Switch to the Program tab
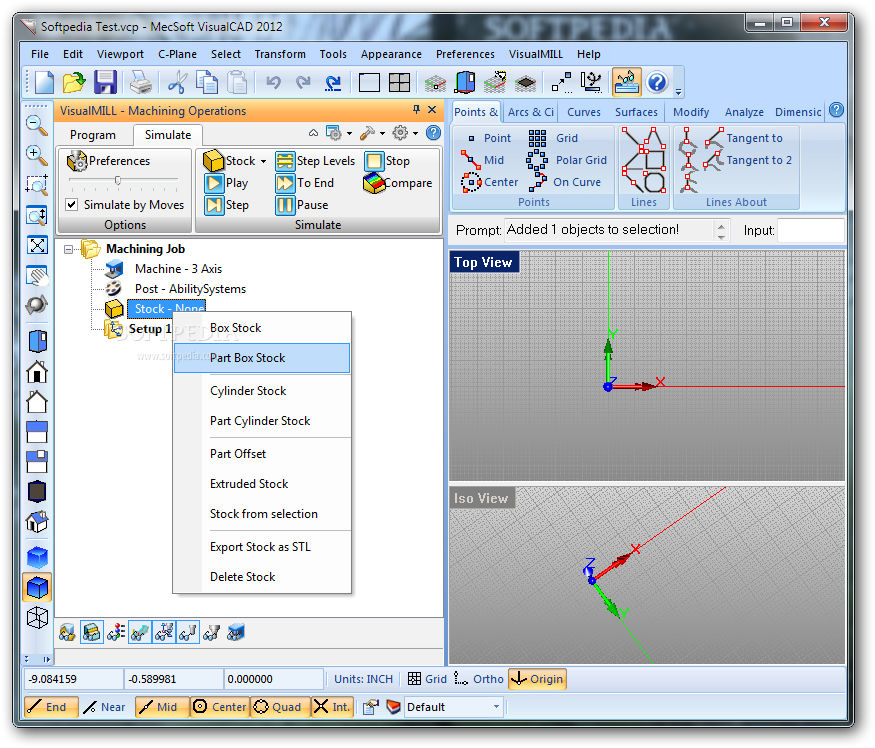This screenshot has width=875, height=748. click(x=93, y=135)
